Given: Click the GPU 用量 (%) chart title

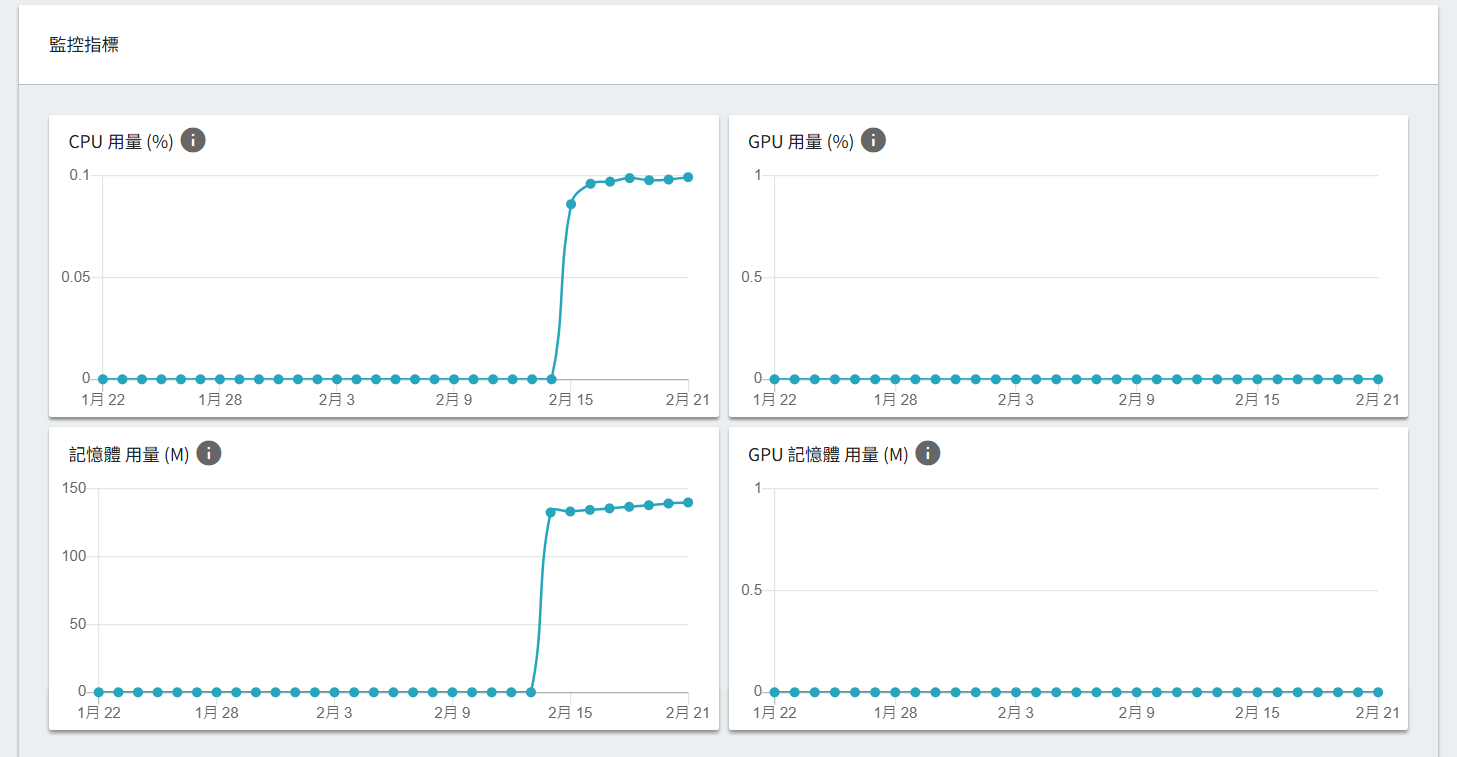Looking at the screenshot, I should click(801, 142).
